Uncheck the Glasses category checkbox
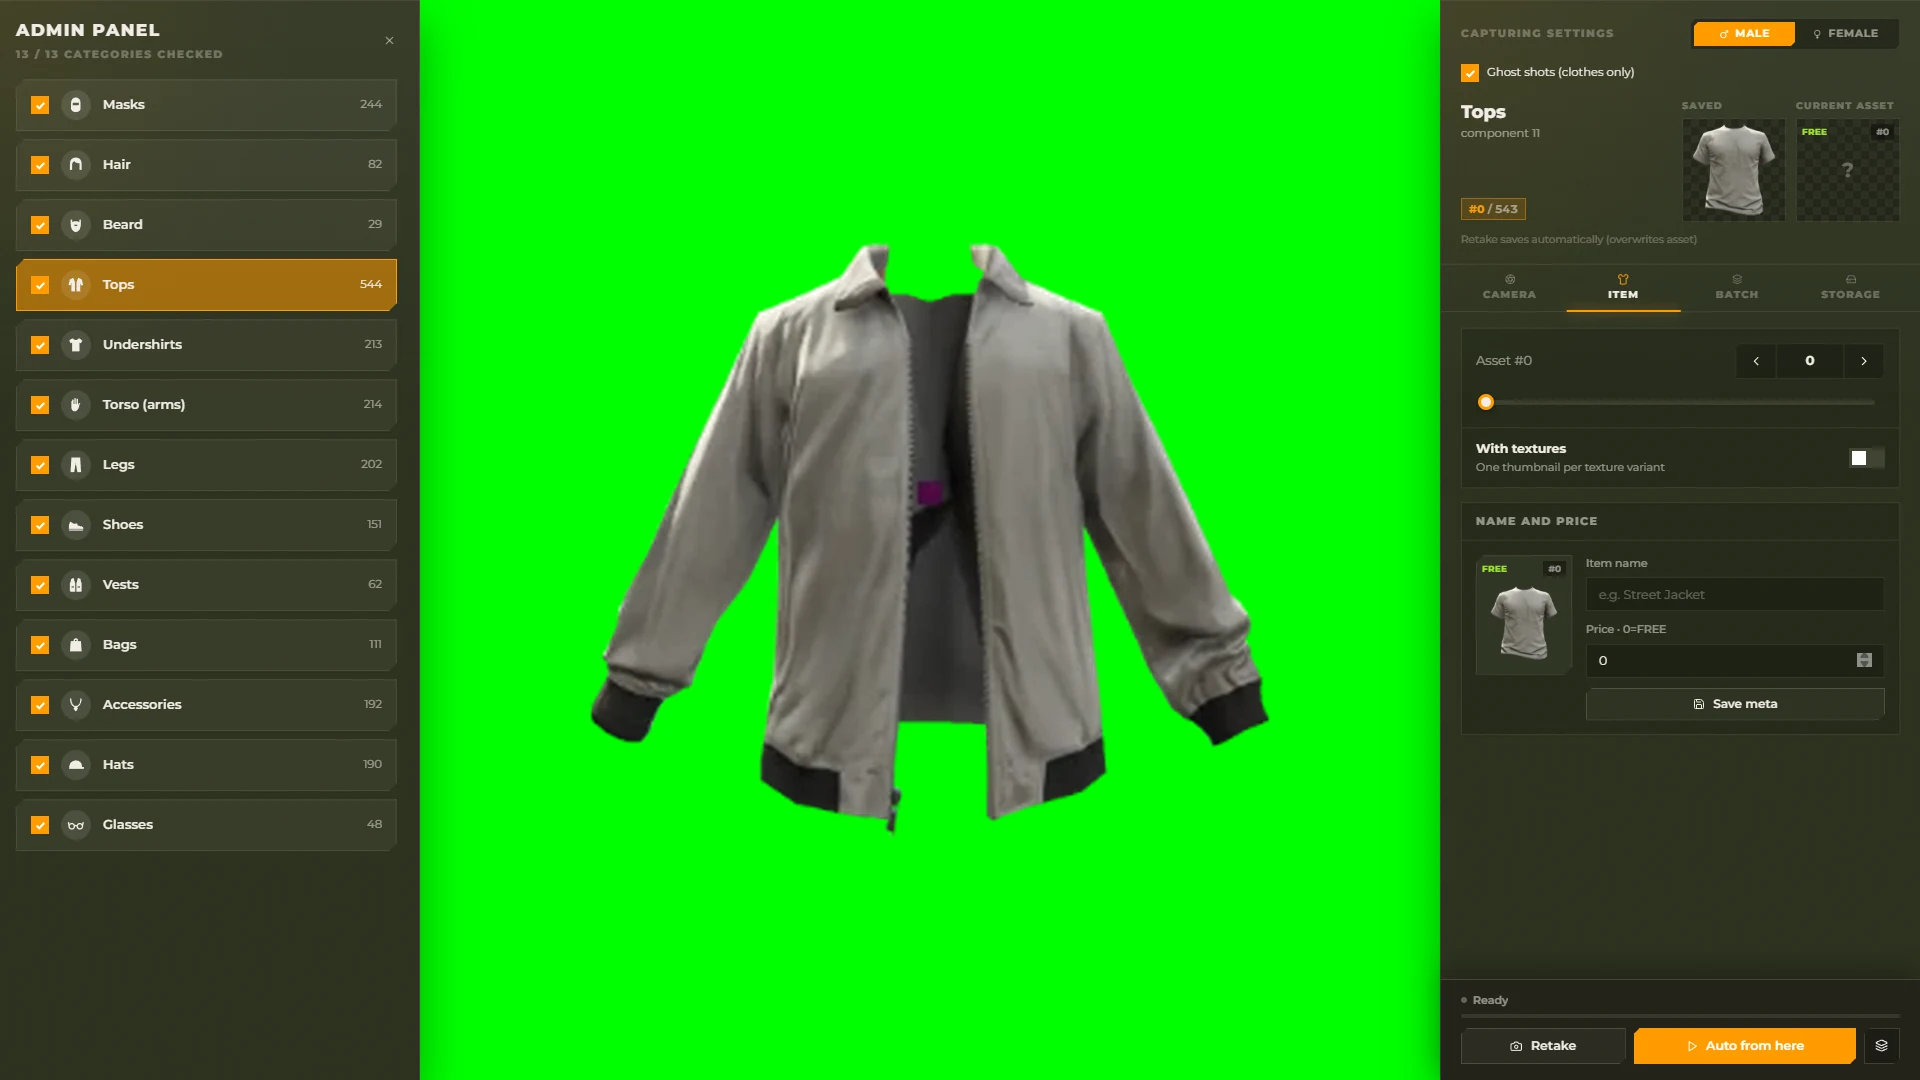The image size is (1920, 1080). (x=40, y=825)
